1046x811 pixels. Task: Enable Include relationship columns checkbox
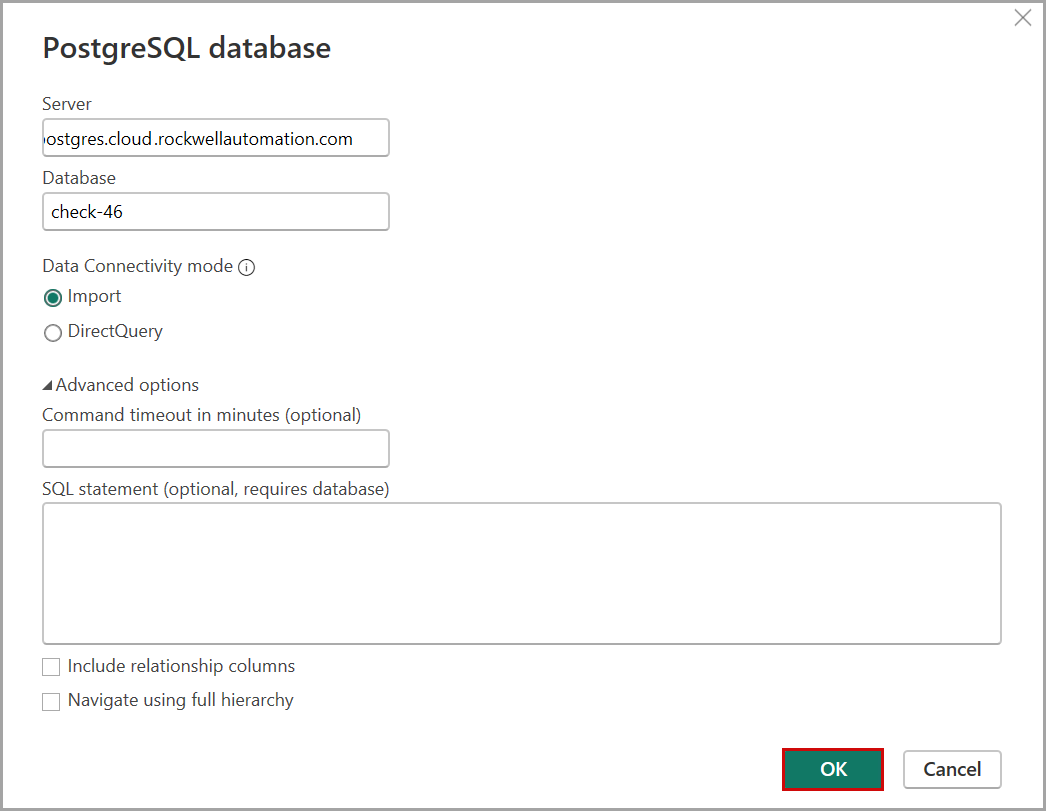pos(51,667)
